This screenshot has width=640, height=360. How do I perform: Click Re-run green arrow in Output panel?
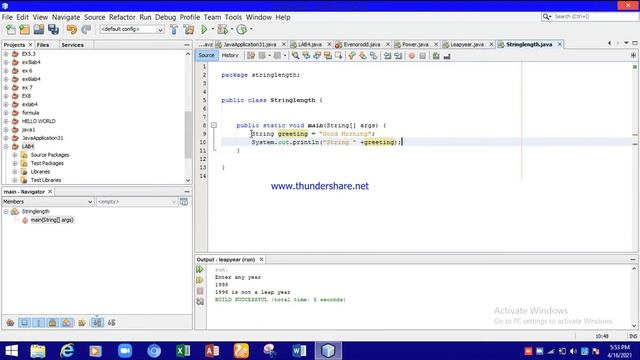[x=200, y=269]
